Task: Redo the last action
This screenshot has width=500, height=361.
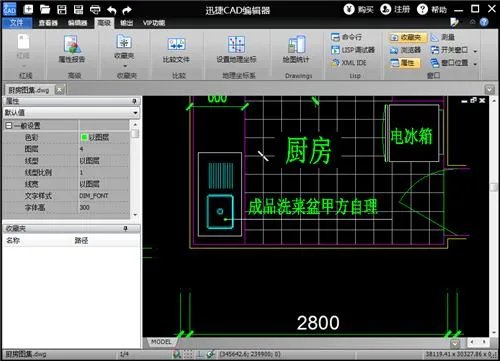Action: [127, 10]
